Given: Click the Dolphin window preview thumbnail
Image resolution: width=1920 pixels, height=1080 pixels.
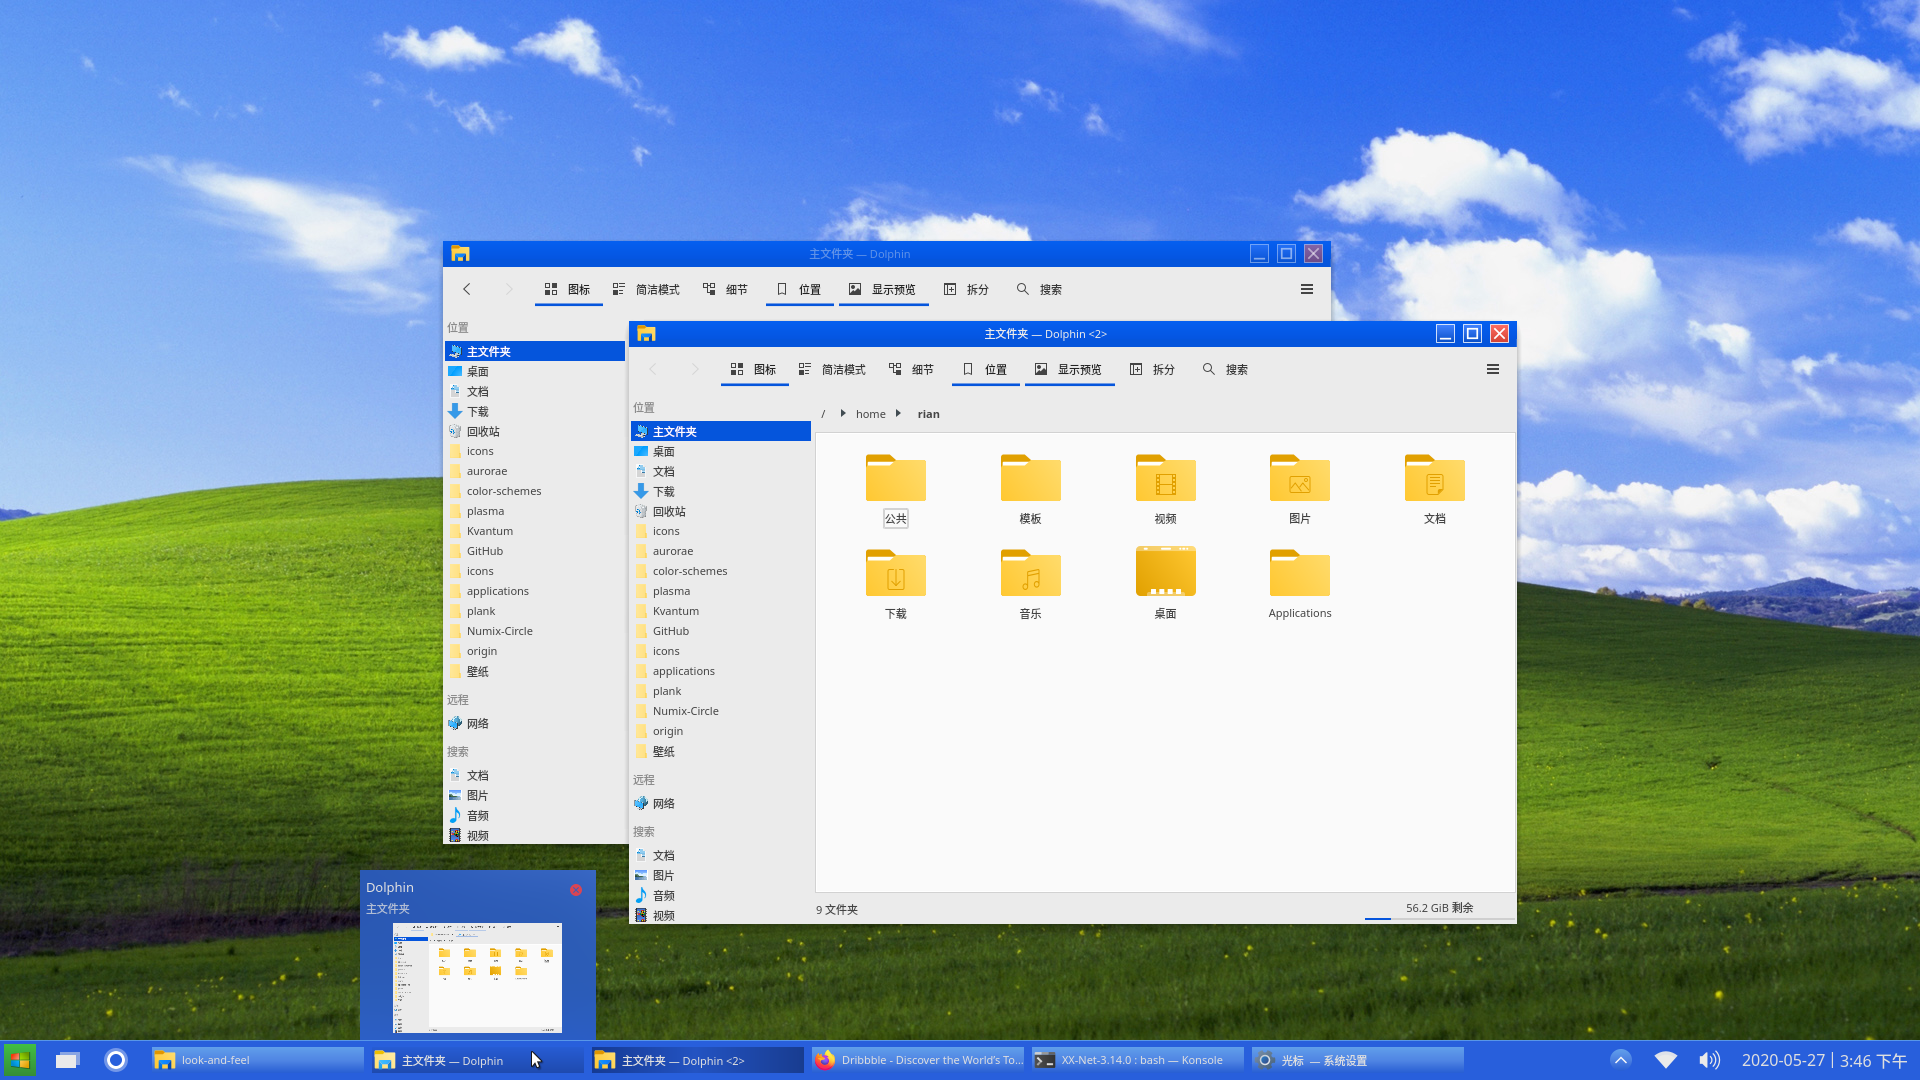Looking at the screenshot, I should (477, 977).
